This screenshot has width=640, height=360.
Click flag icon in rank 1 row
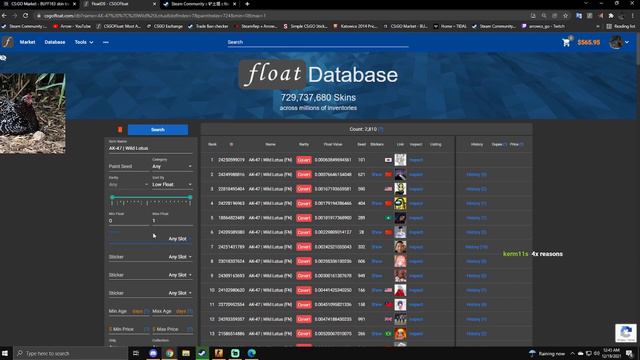(x=388, y=160)
